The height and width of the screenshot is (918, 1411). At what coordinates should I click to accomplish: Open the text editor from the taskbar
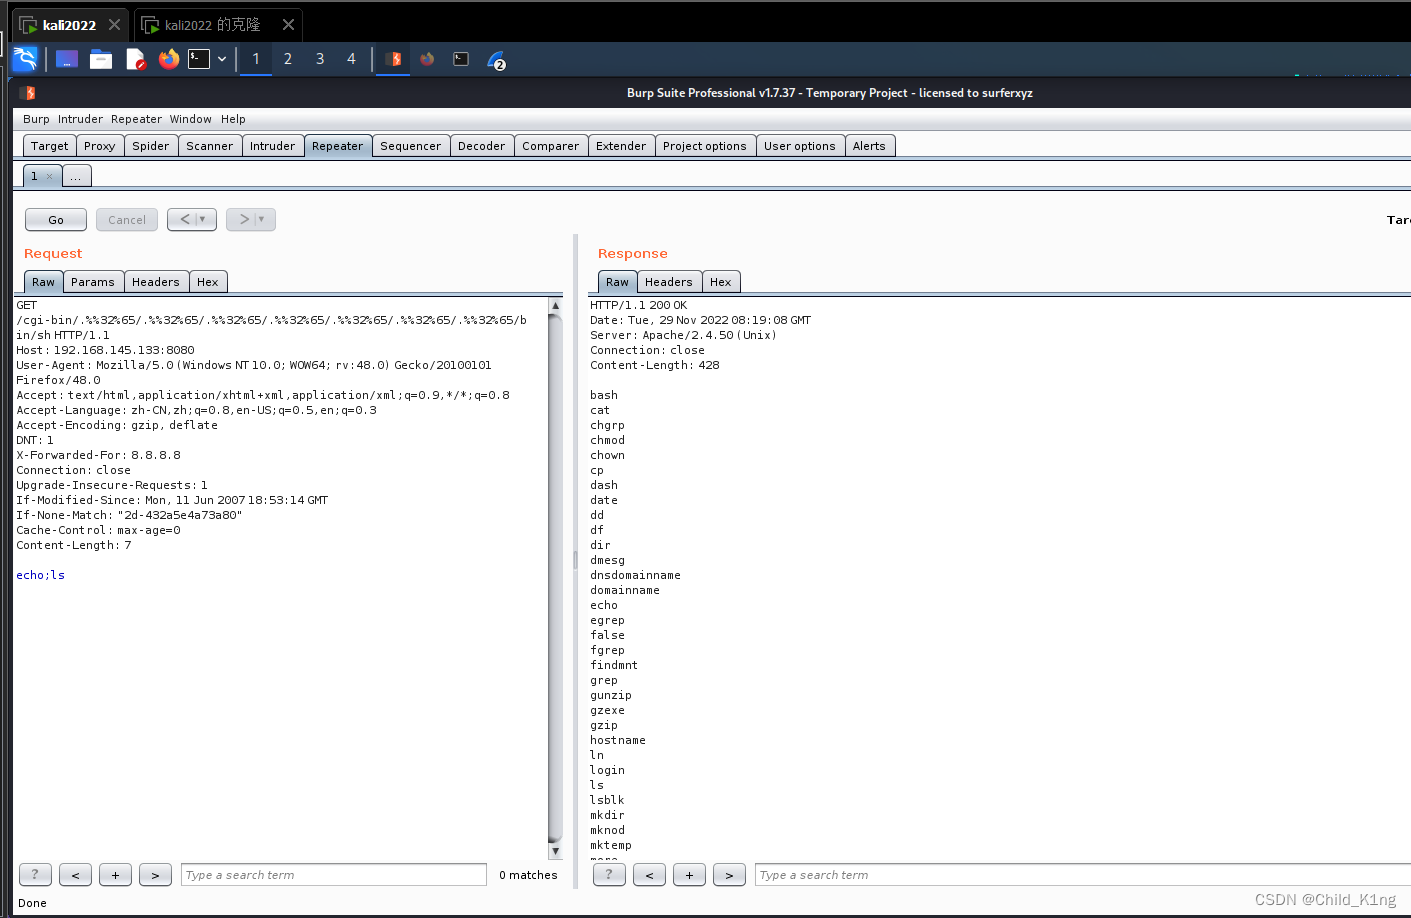pos(134,58)
